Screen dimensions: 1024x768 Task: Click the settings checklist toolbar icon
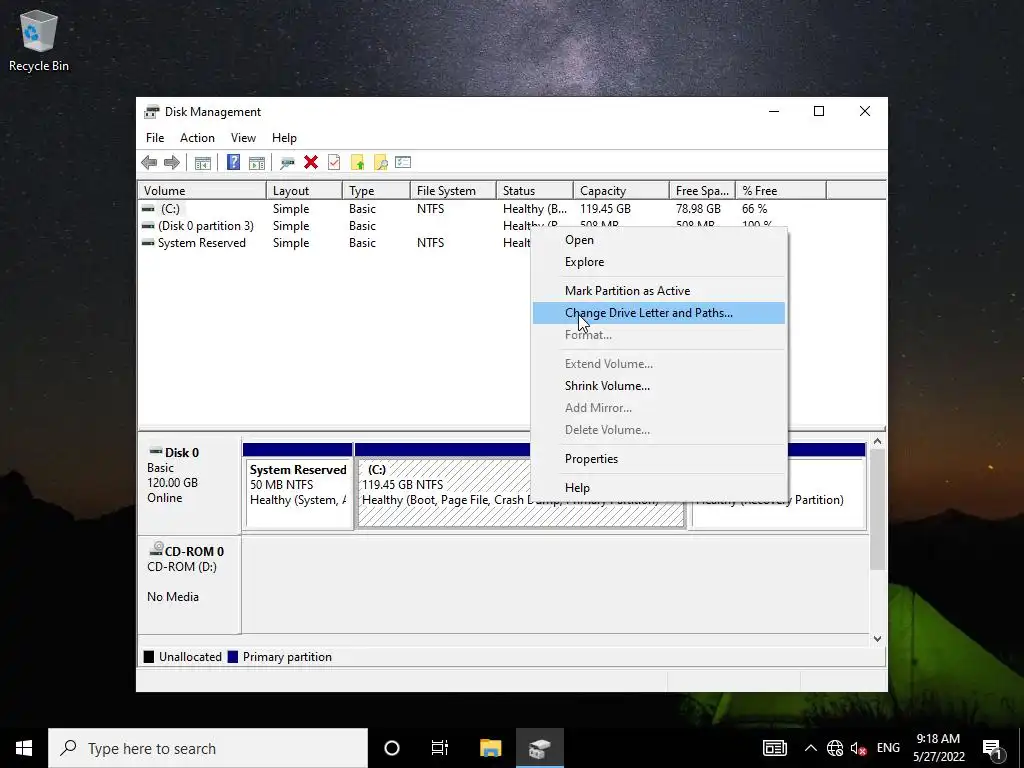pyautogui.click(x=403, y=163)
